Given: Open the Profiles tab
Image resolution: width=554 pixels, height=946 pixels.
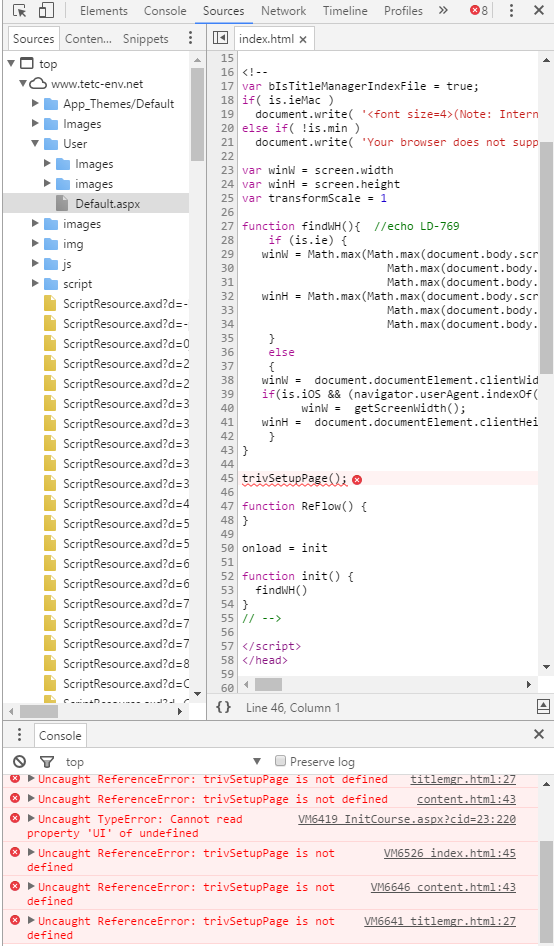Looking at the screenshot, I should [403, 11].
